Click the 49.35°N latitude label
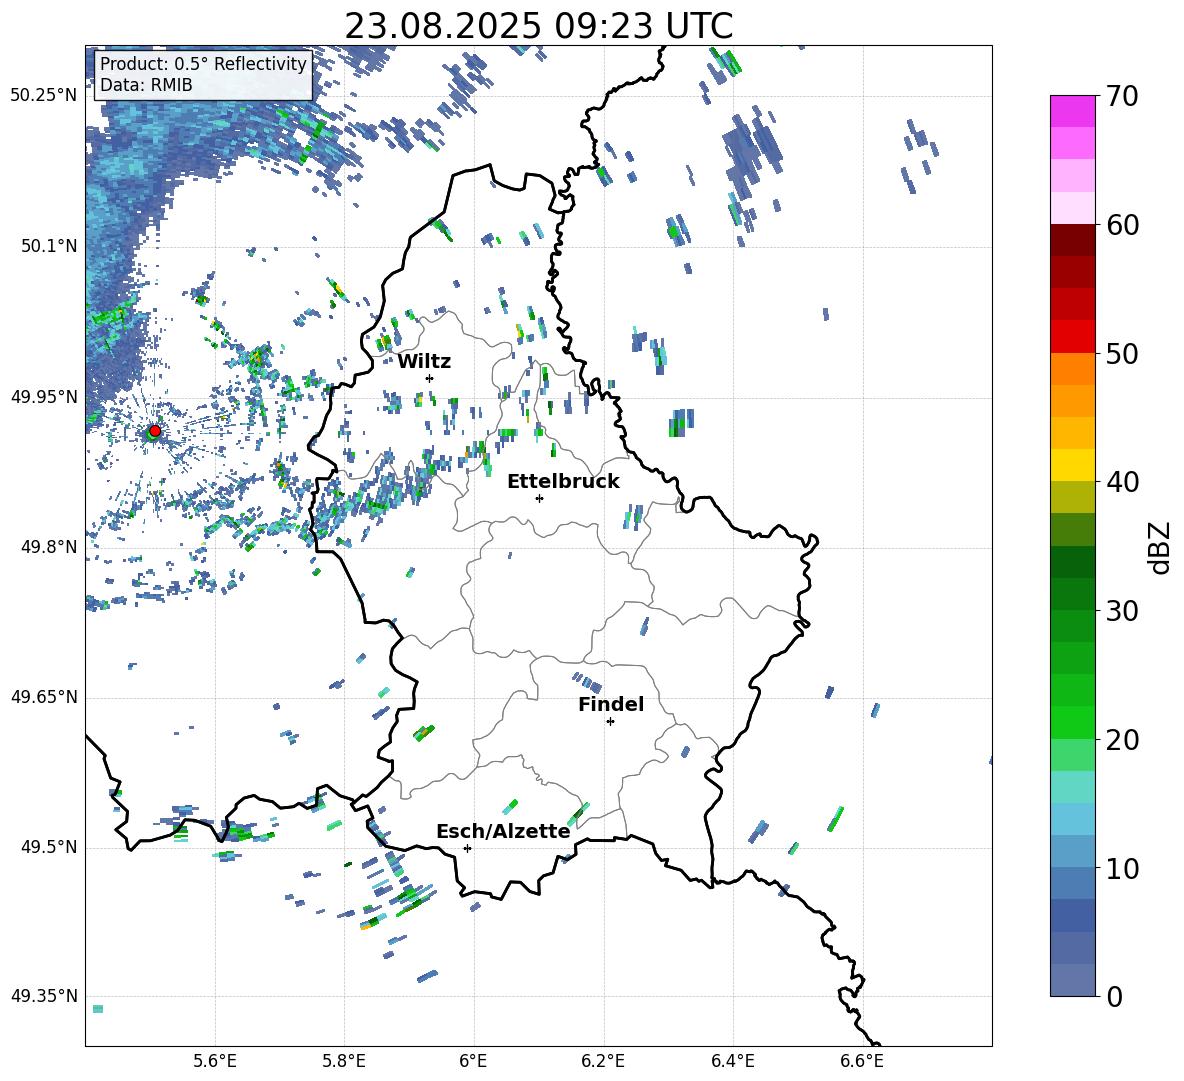 pos(43,997)
